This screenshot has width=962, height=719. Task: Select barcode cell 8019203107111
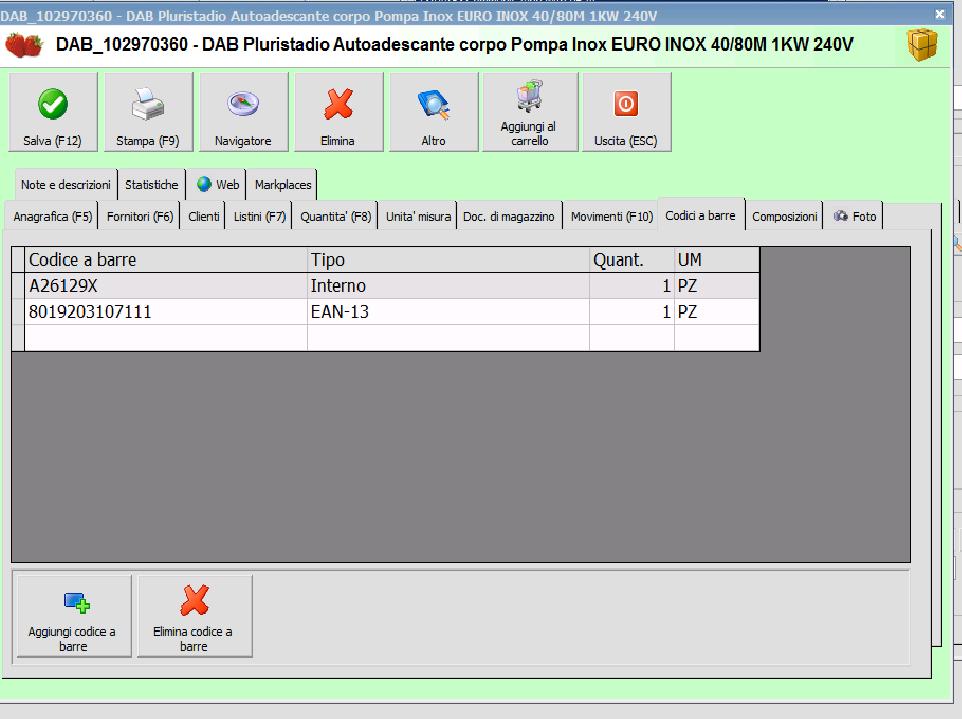pos(166,312)
